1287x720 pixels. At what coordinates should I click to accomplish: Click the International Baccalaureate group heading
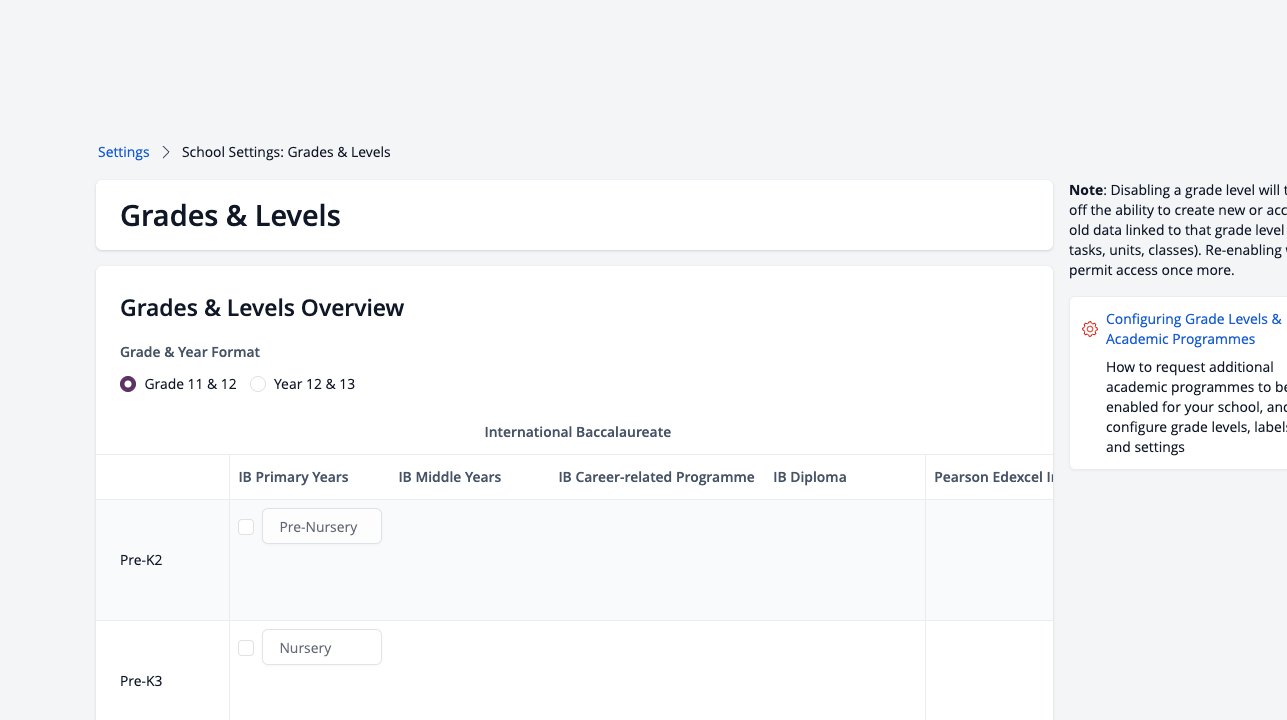click(x=578, y=432)
